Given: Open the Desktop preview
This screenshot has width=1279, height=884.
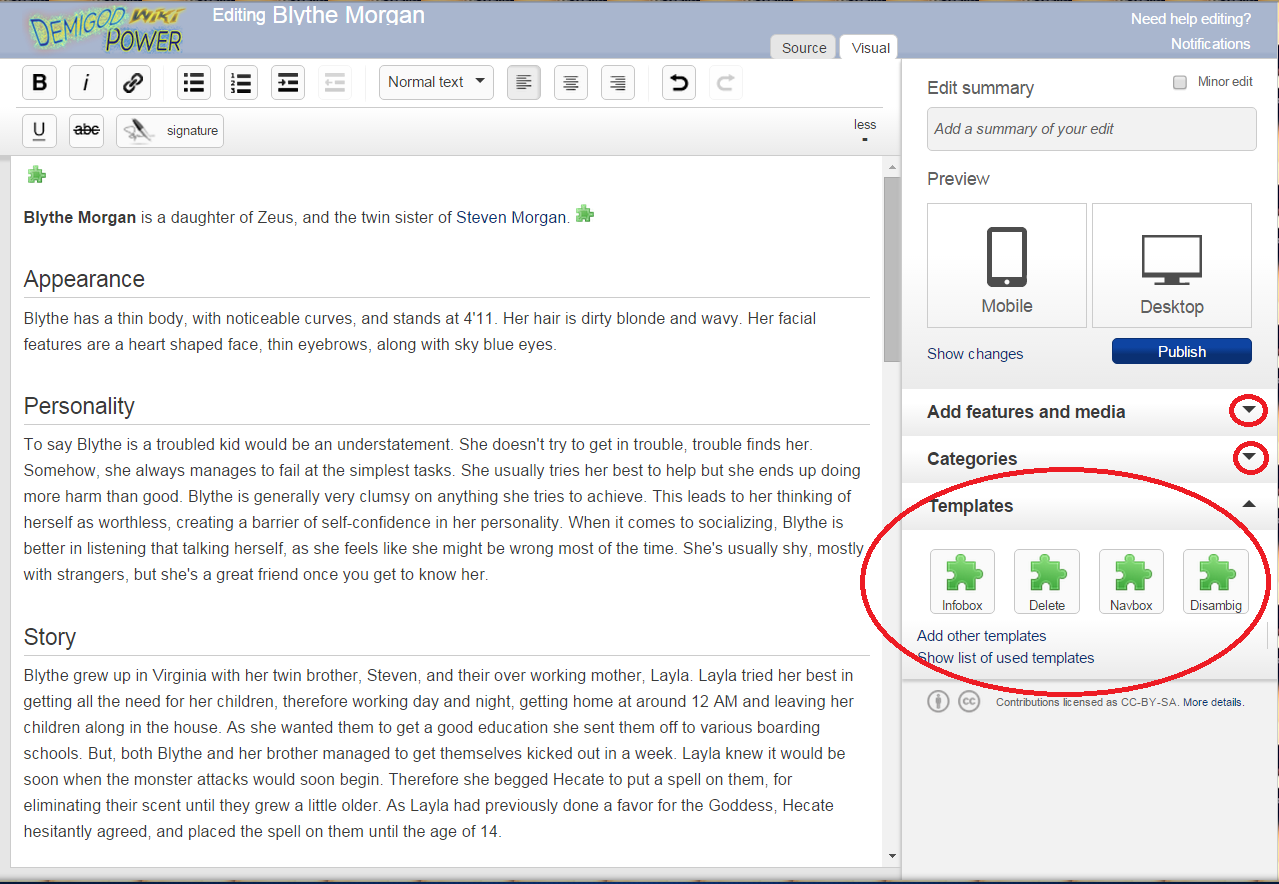Looking at the screenshot, I should (x=1172, y=266).
